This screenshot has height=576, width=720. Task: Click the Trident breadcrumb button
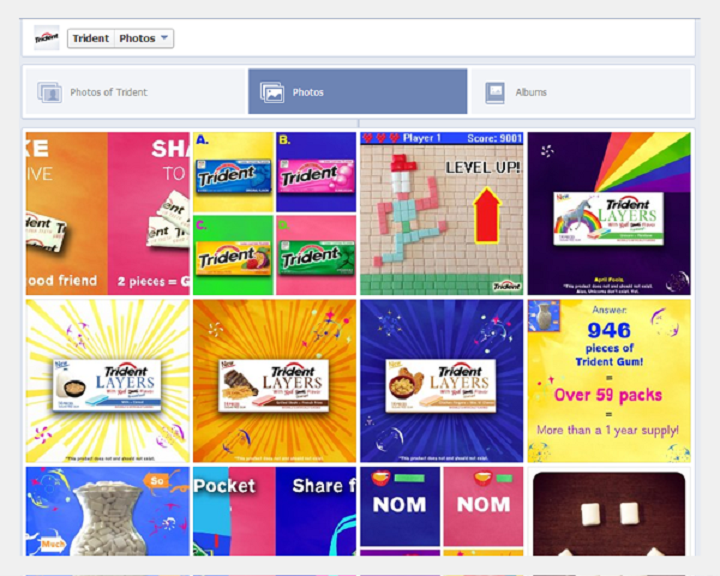click(90, 38)
